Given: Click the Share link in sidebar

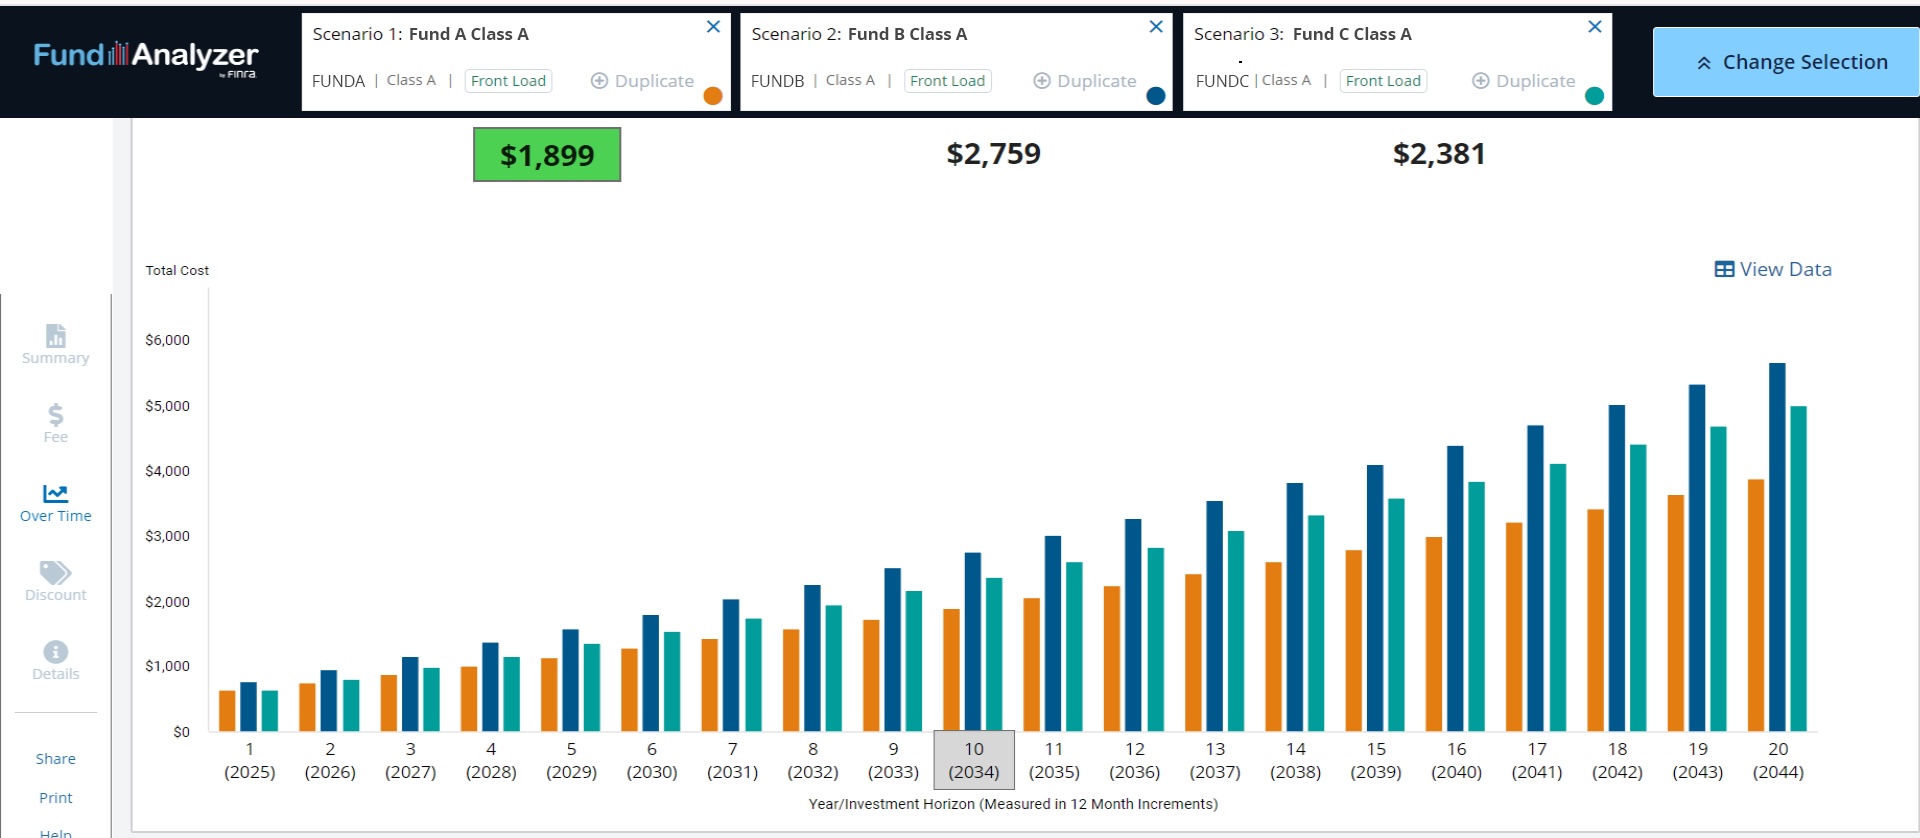Looking at the screenshot, I should coord(56,759).
